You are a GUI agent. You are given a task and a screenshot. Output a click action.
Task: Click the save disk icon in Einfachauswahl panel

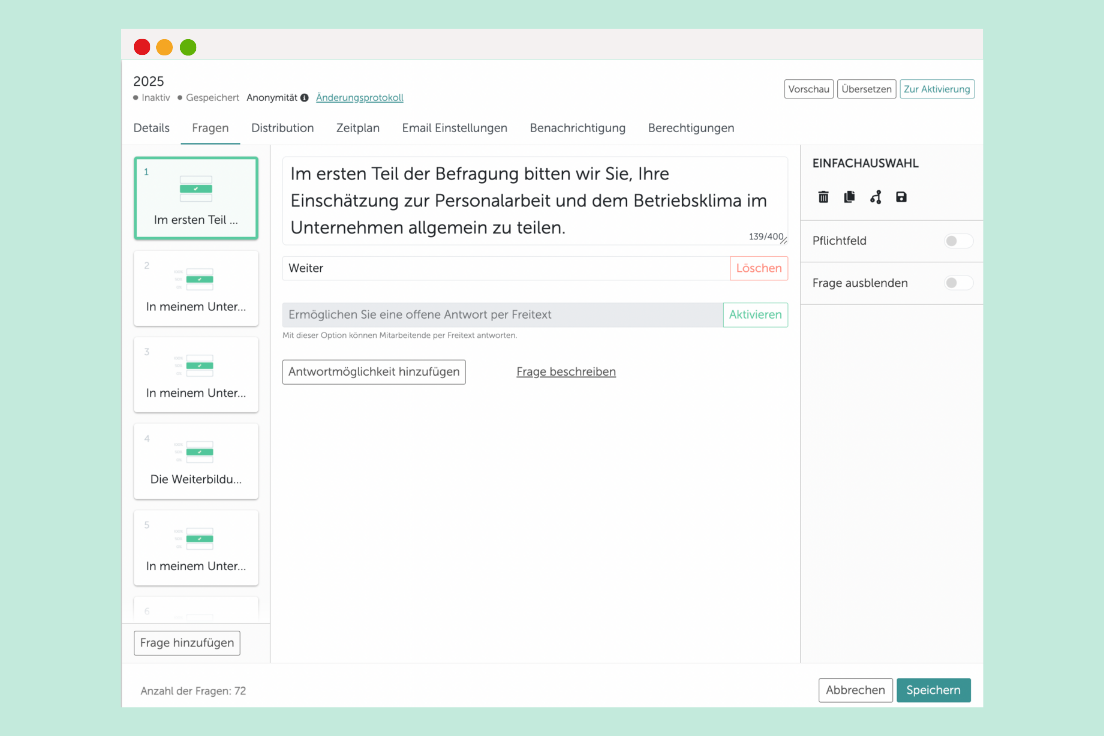pos(901,197)
